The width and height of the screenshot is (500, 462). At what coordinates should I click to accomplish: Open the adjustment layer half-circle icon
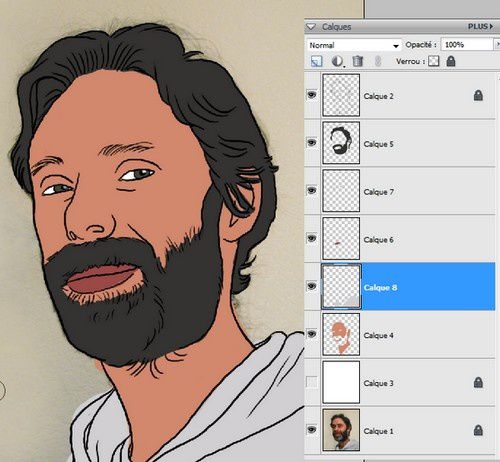(337, 61)
